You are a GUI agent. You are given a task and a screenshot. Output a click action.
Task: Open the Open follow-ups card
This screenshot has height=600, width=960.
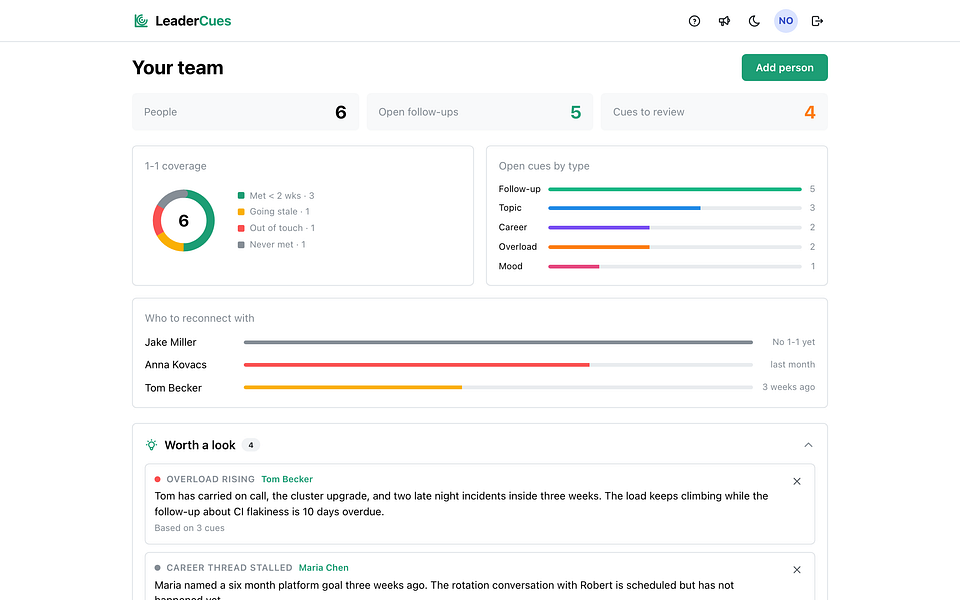tap(479, 112)
